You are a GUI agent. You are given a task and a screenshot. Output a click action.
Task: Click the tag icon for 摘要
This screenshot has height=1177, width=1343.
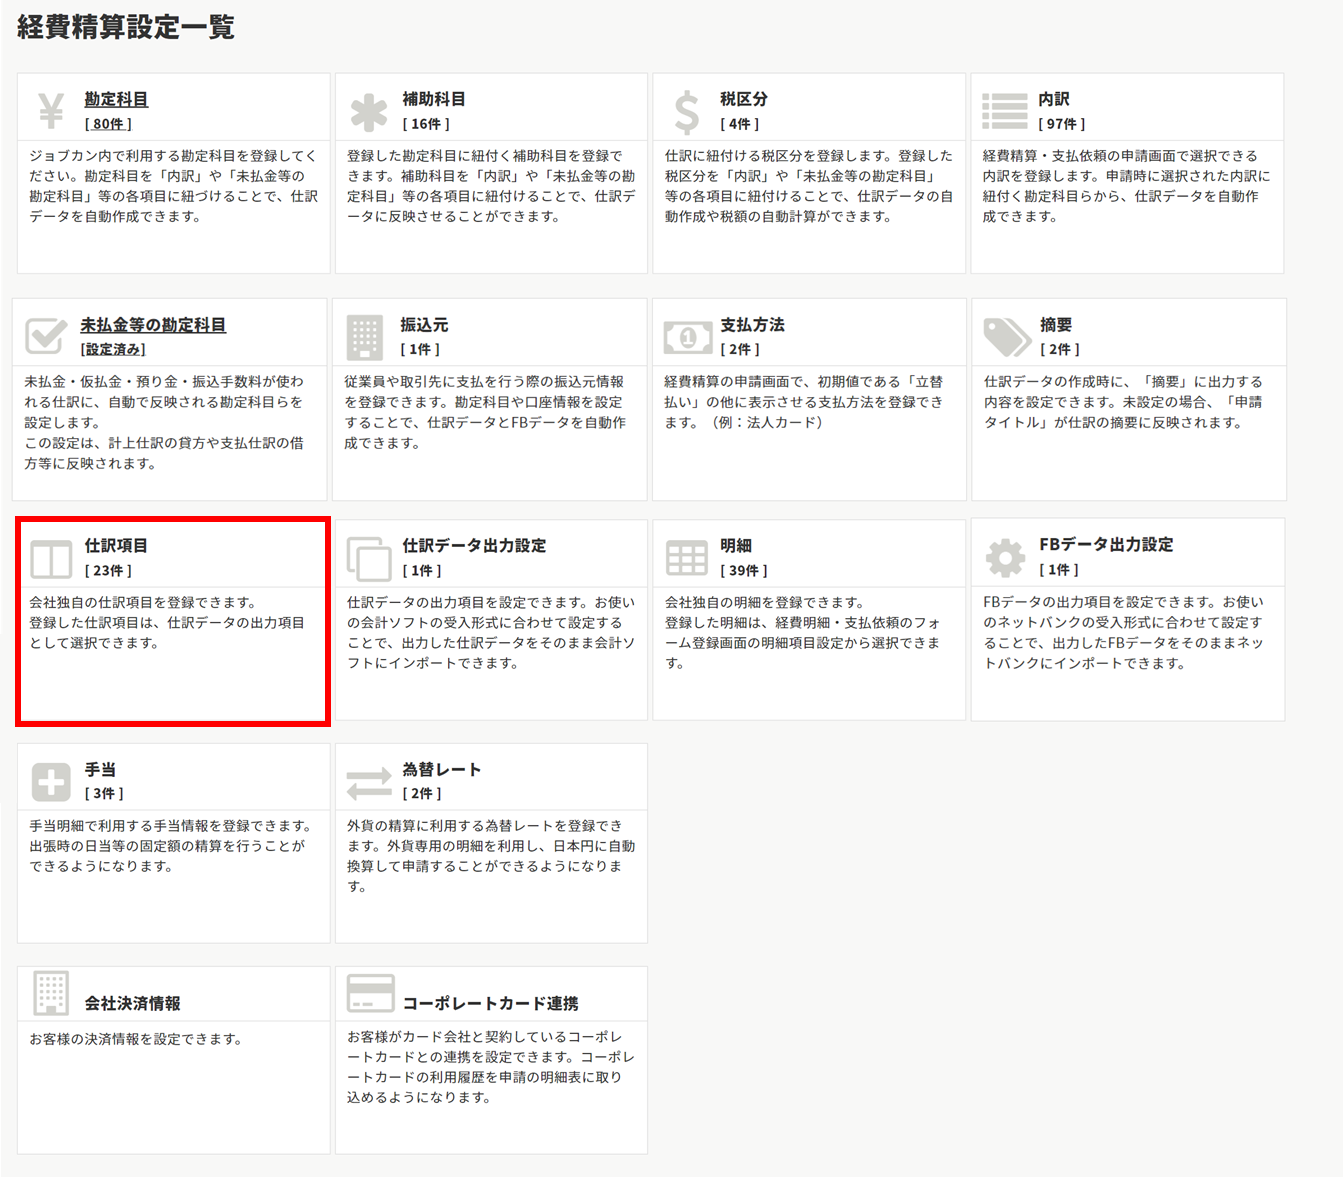tap(1006, 337)
